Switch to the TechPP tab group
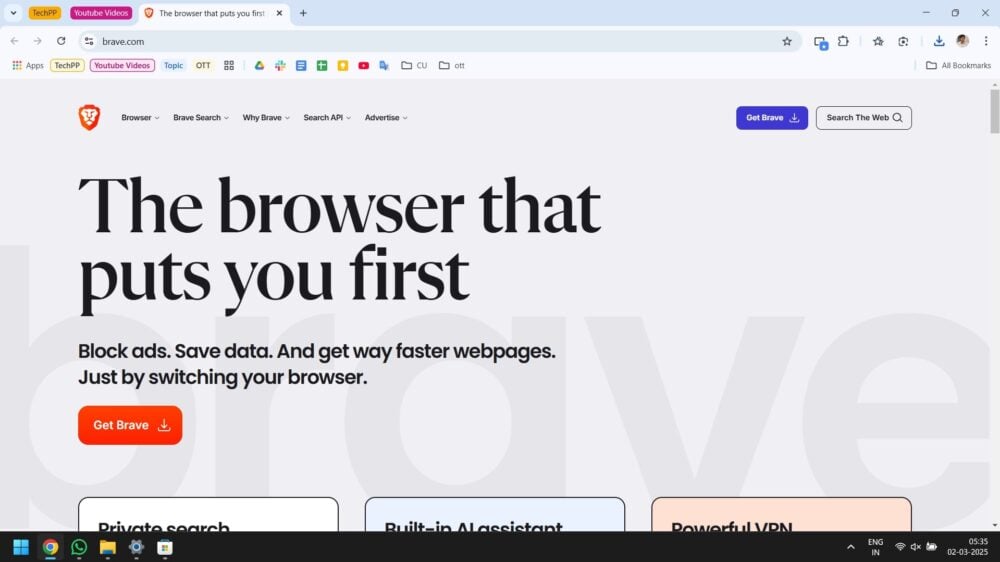 (45, 13)
